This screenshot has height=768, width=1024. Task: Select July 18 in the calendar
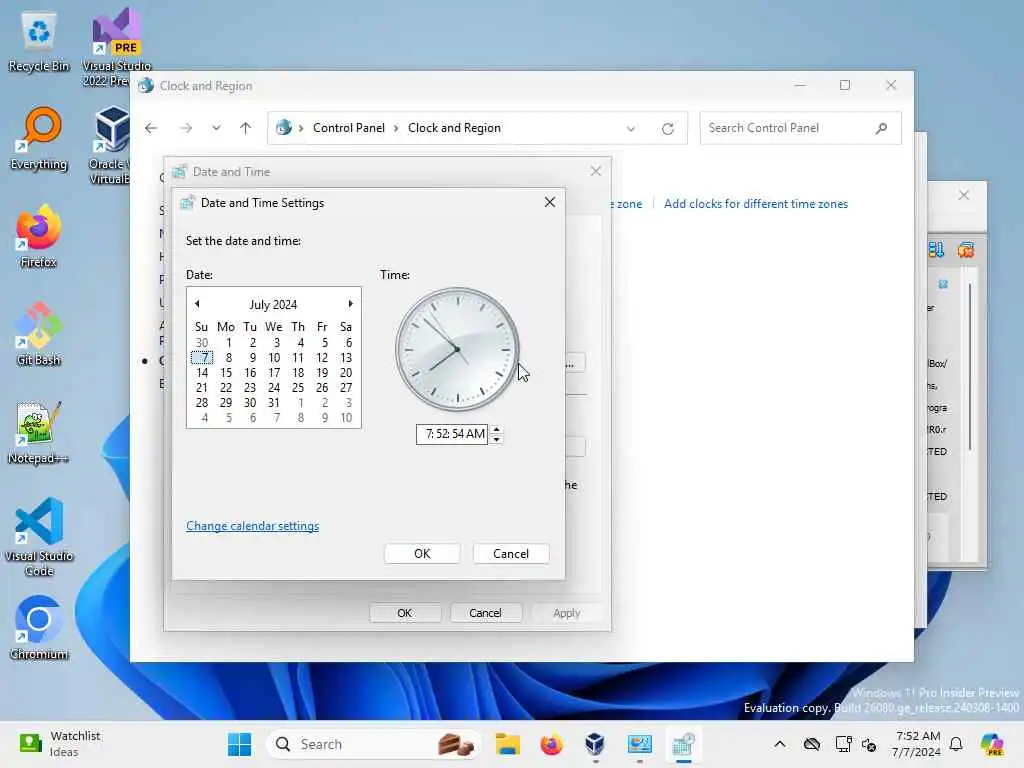[298, 372]
